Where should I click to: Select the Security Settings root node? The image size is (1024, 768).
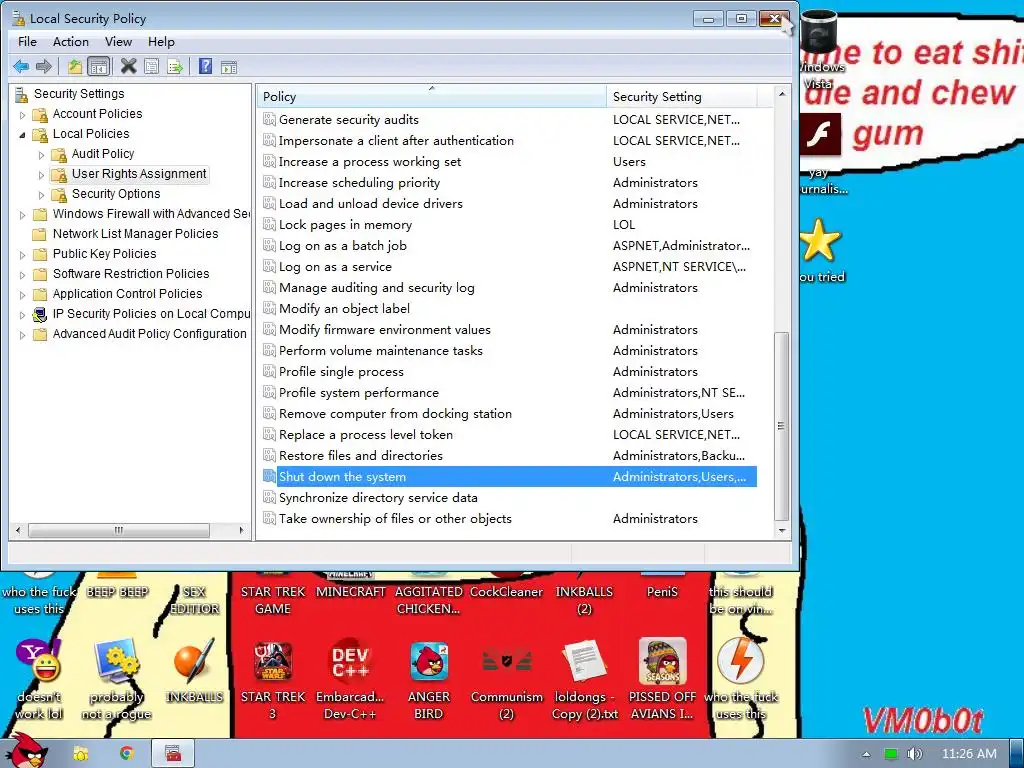78,94
